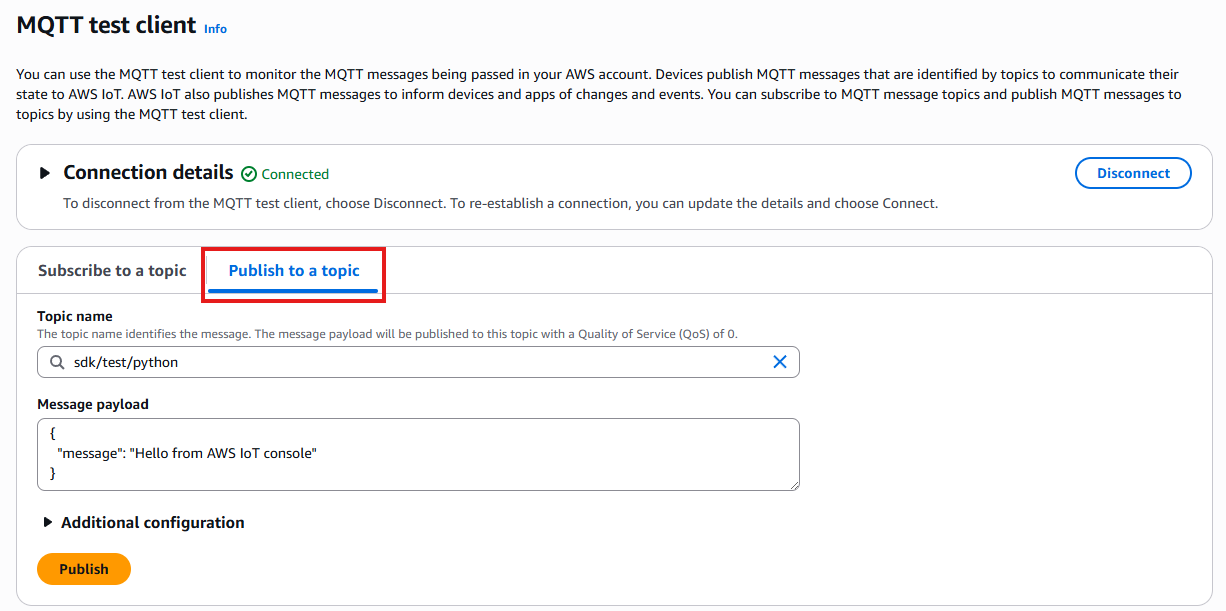Grab the payload box resize handle
The image size is (1226, 611).
pos(793,485)
